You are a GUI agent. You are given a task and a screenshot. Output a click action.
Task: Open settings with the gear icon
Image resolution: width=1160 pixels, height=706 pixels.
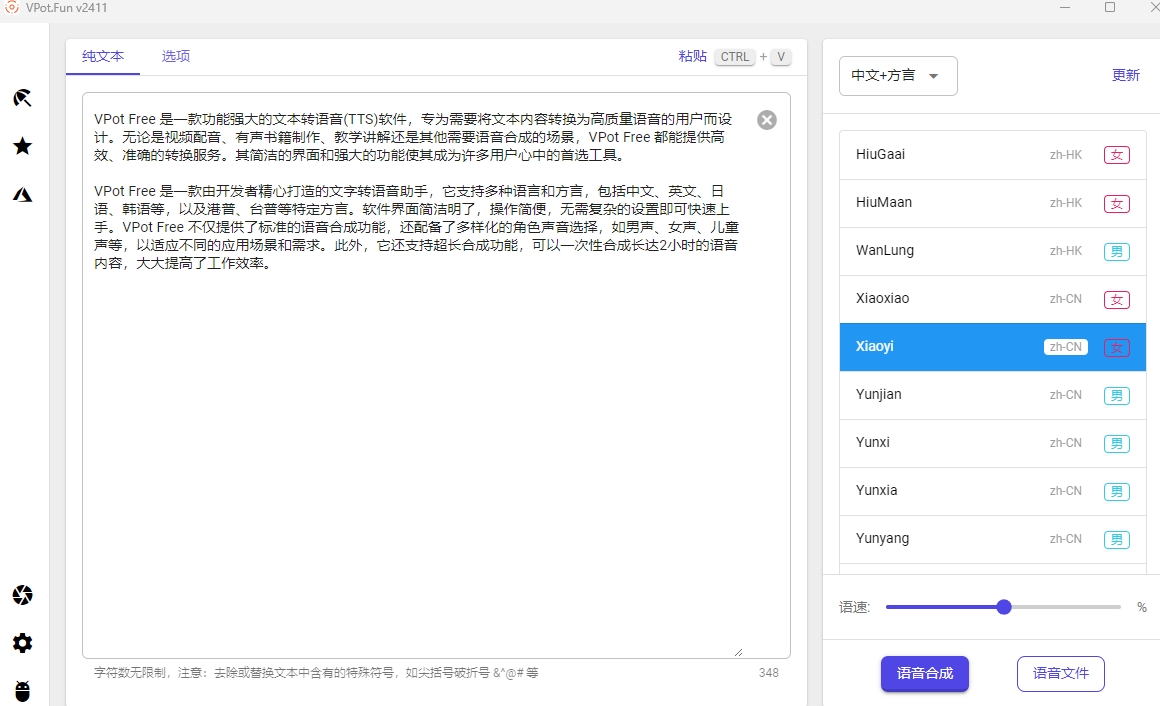click(22, 643)
